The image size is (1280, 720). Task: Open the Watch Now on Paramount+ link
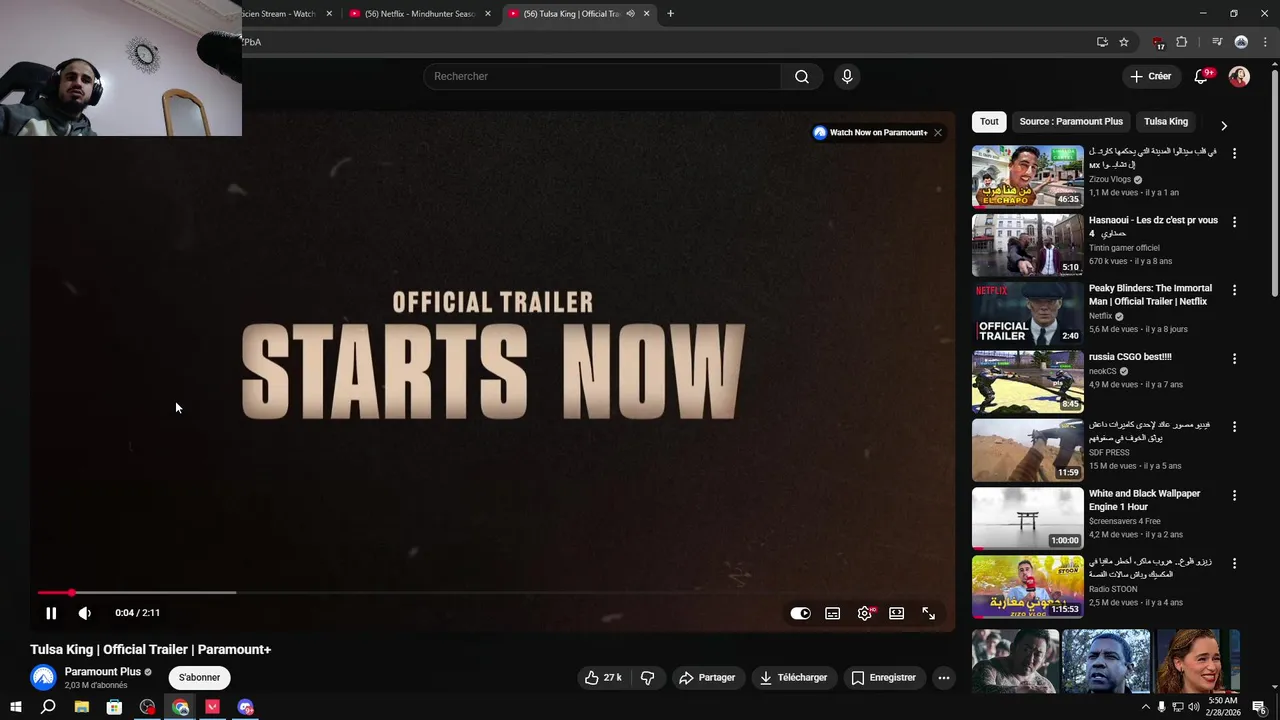coord(870,132)
